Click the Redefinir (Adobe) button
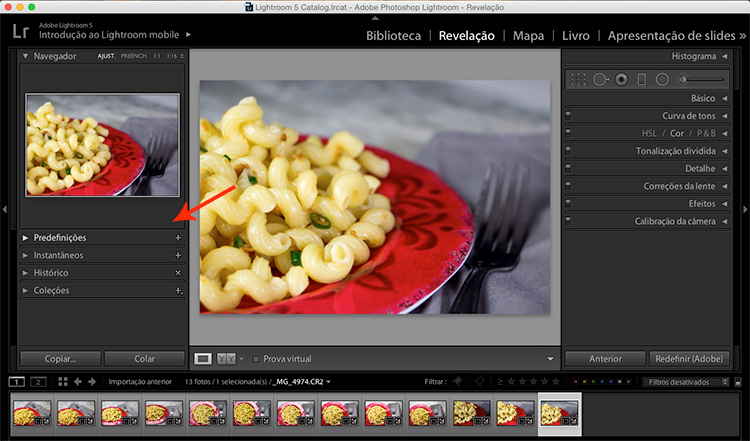 coord(689,358)
